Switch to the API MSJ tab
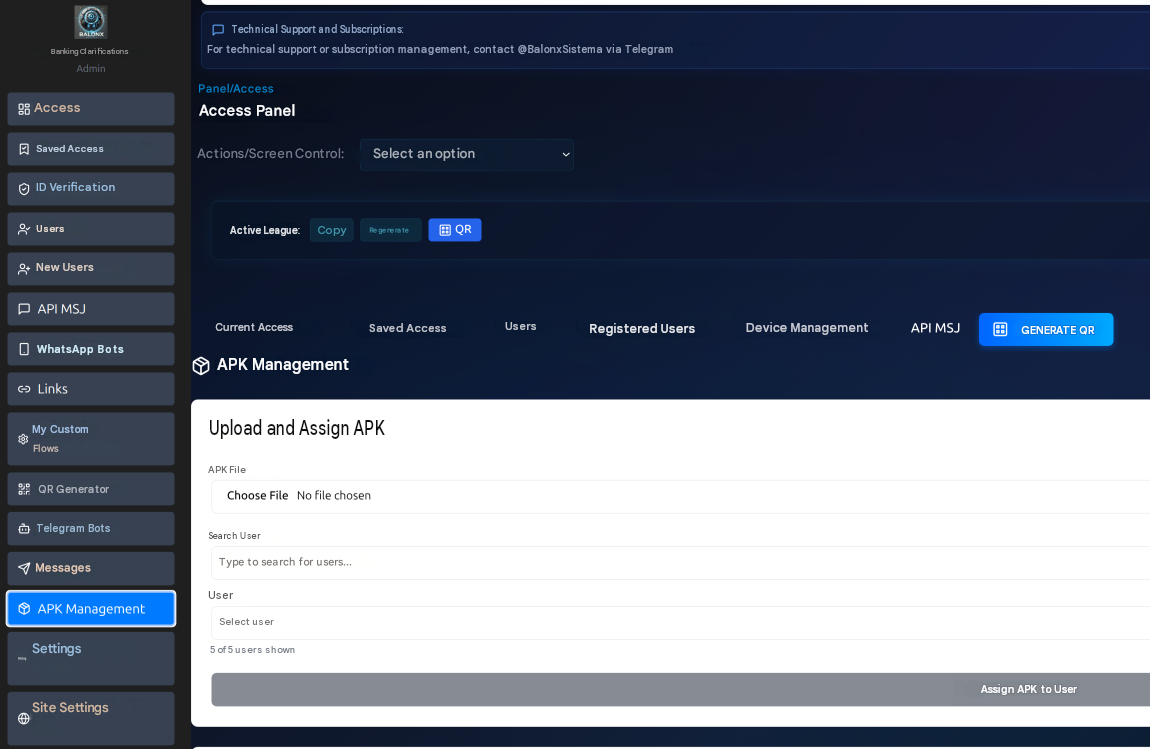 935,328
